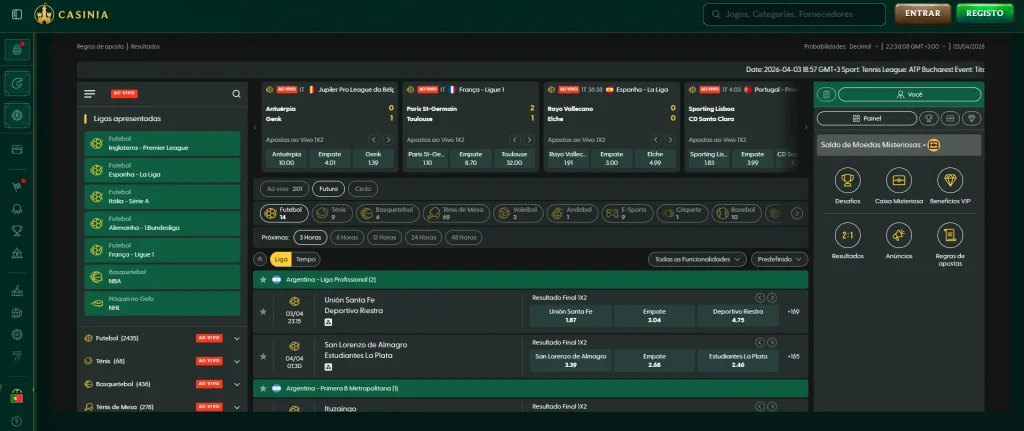Switch sorting to Liga

(x=281, y=259)
